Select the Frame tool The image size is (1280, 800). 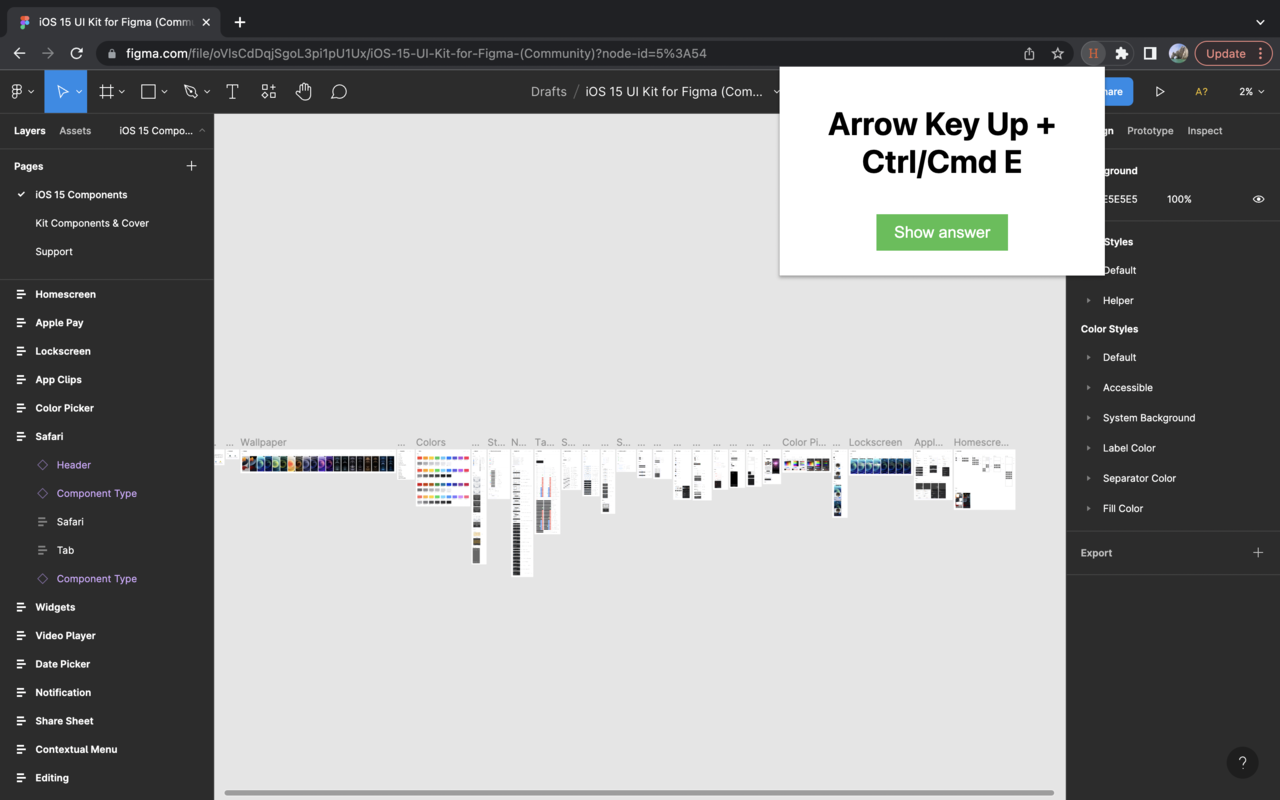(106, 91)
